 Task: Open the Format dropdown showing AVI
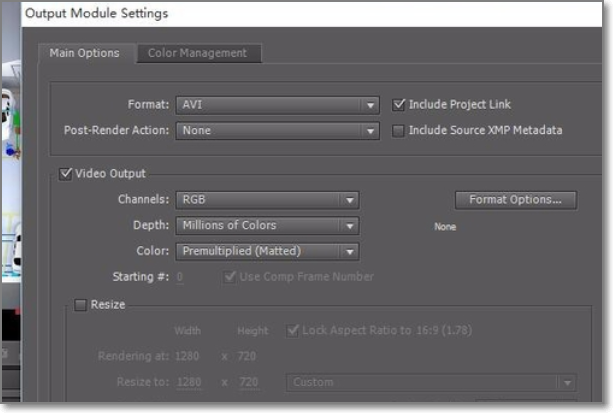277,104
